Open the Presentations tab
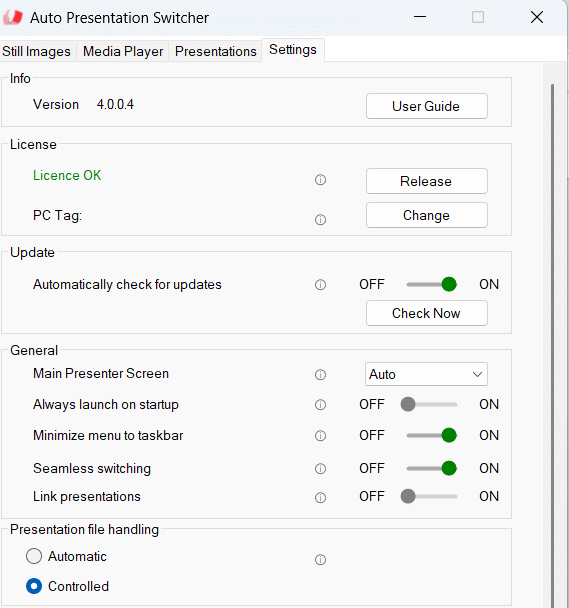The image size is (569, 608). point(216,51)
